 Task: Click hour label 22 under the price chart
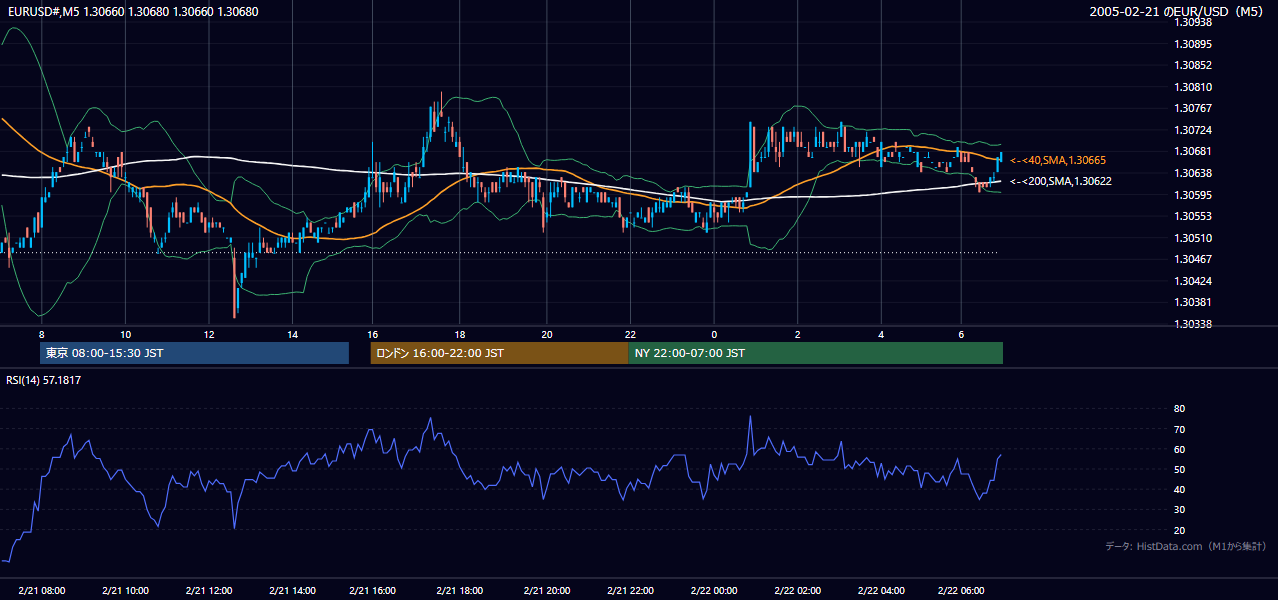629,334
